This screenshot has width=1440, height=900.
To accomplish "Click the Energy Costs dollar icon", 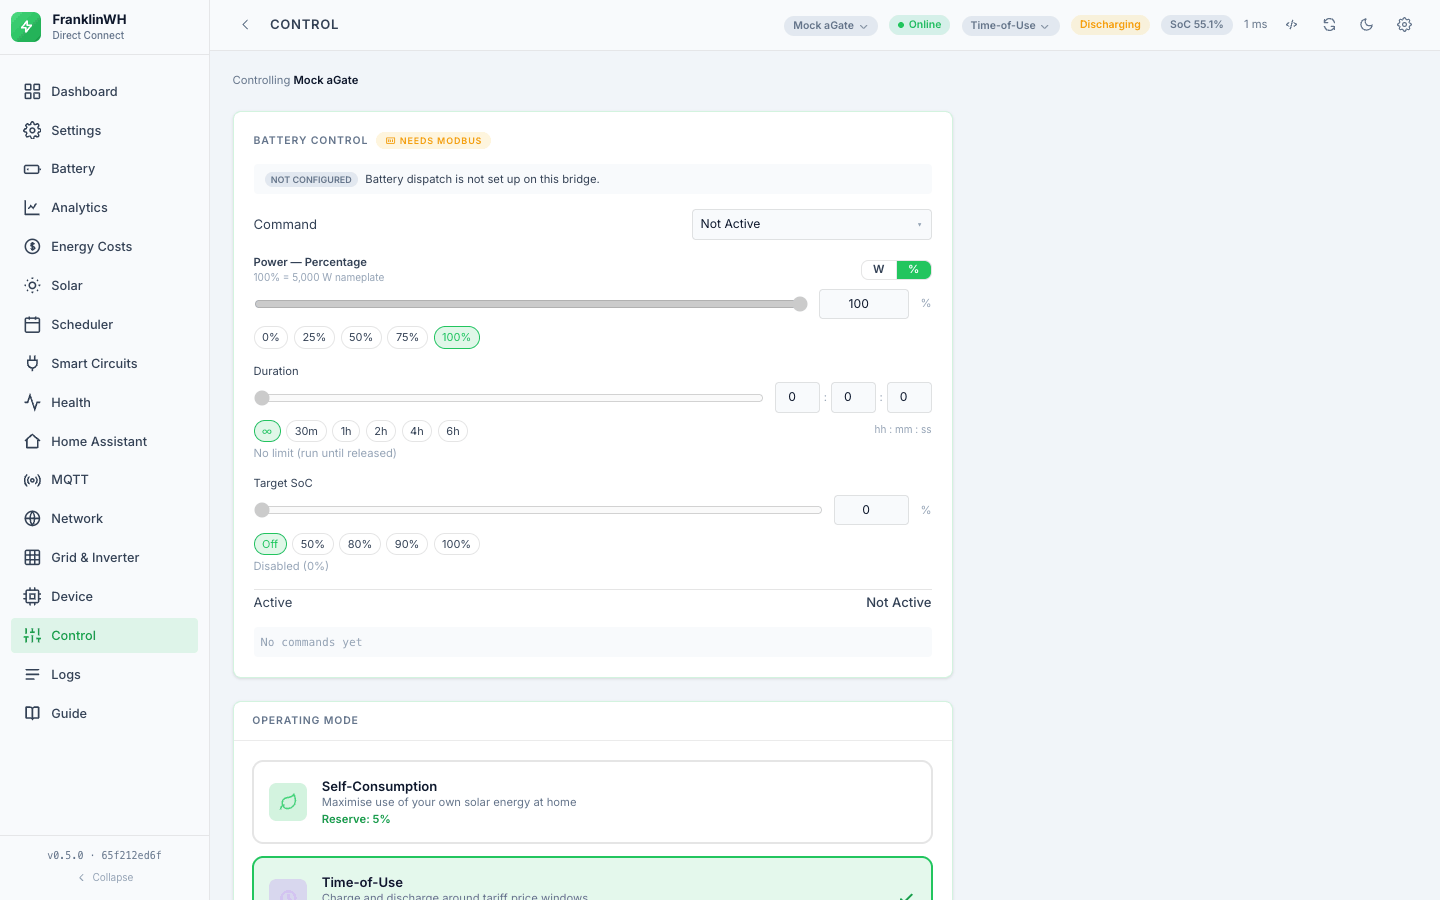I will (32, 247).
